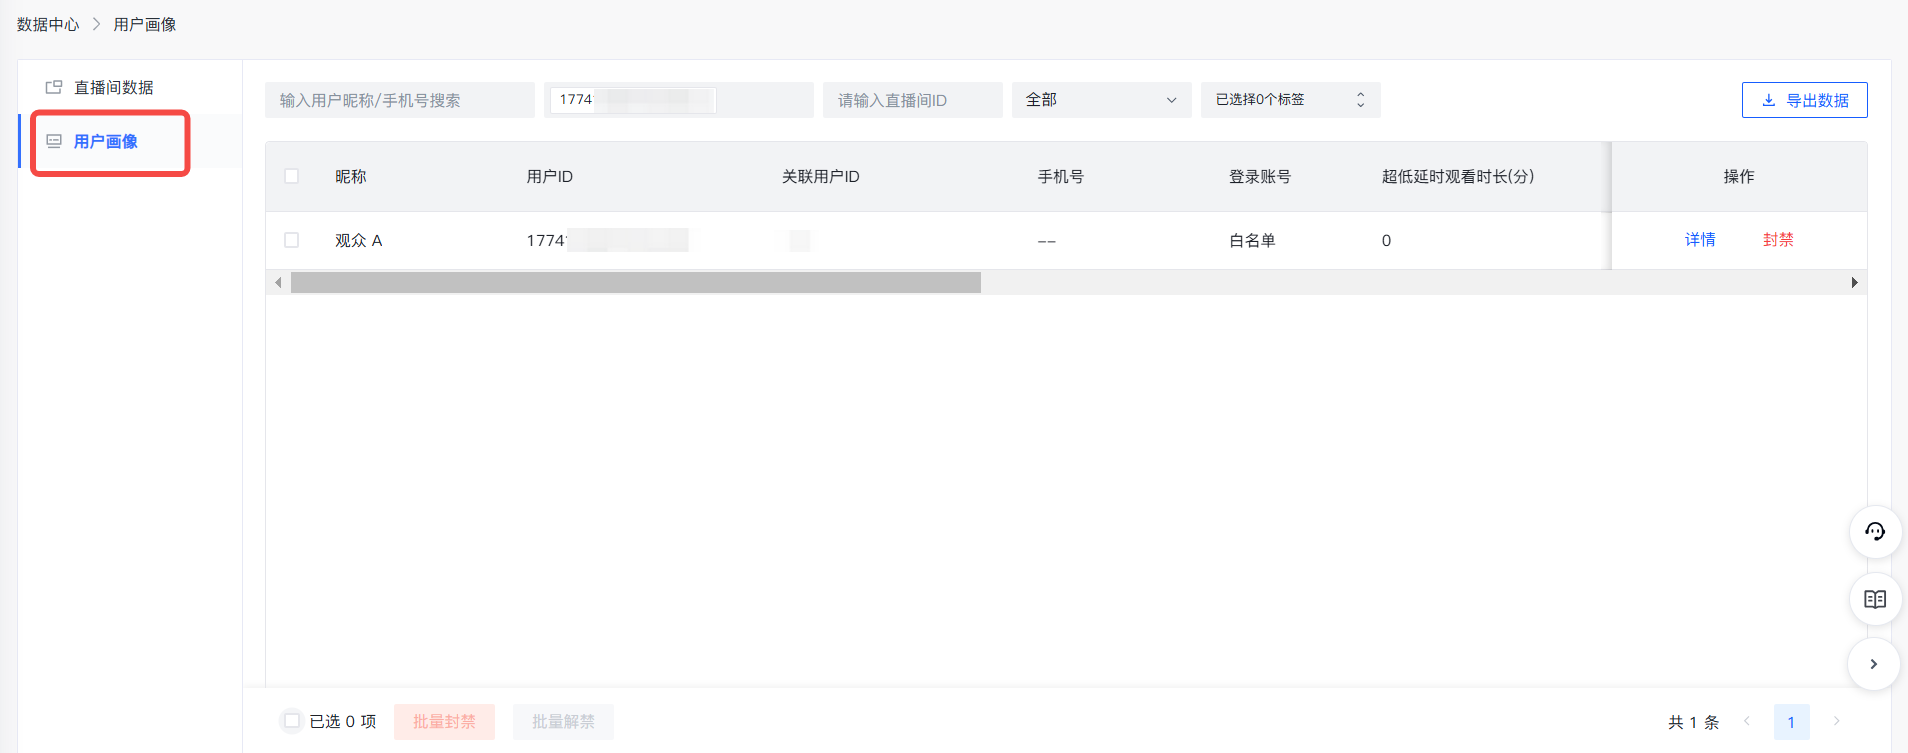The height and width of the screenshot is (753, 1908).
Task: Click the 直播间数据 sidebar icon
Action: (x=54, y=87)
